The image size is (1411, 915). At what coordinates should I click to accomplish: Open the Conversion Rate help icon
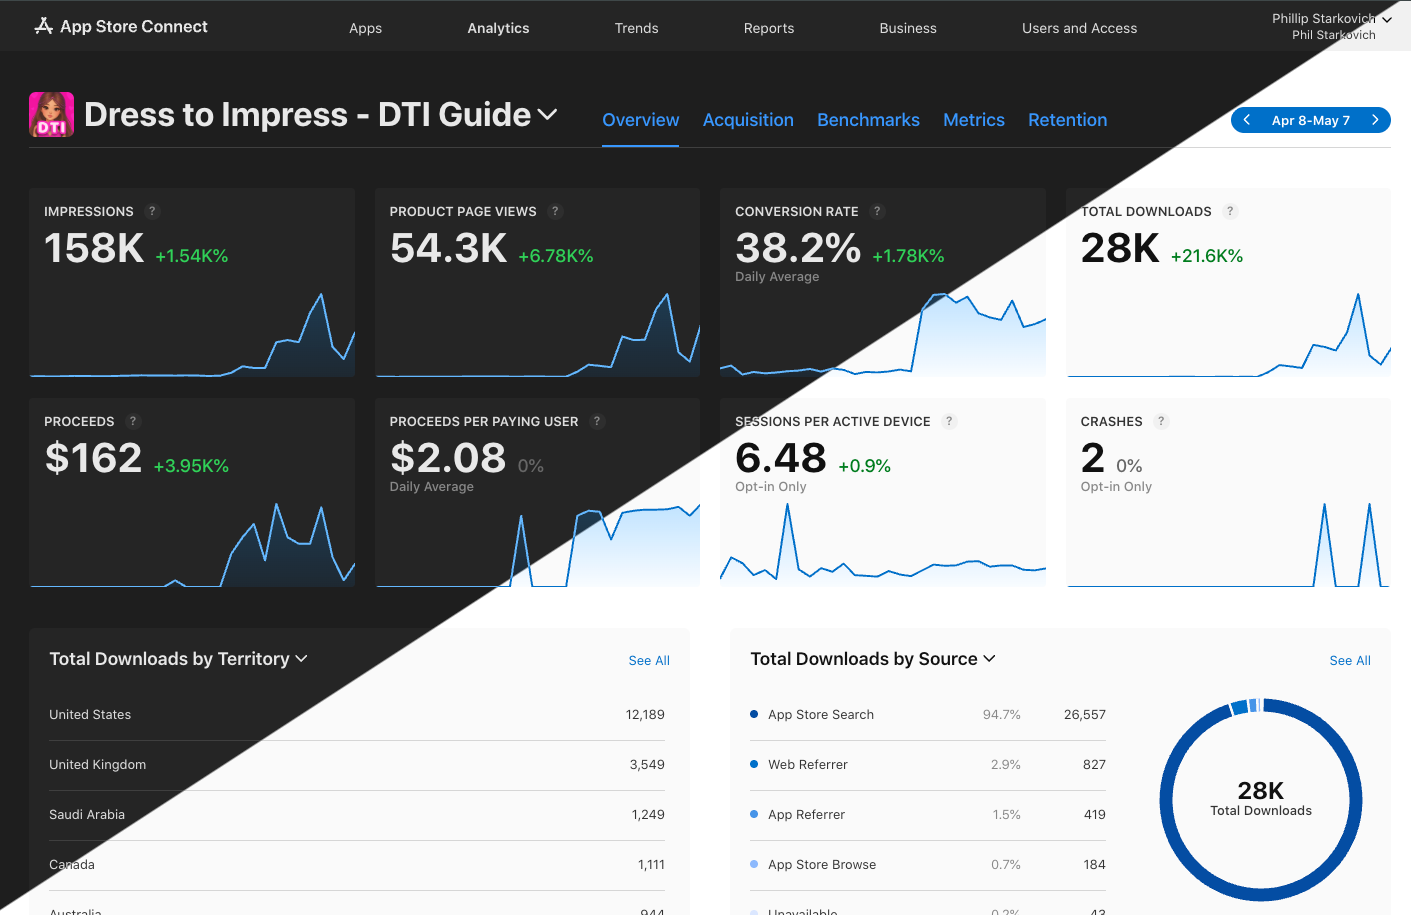coord(878,211)
